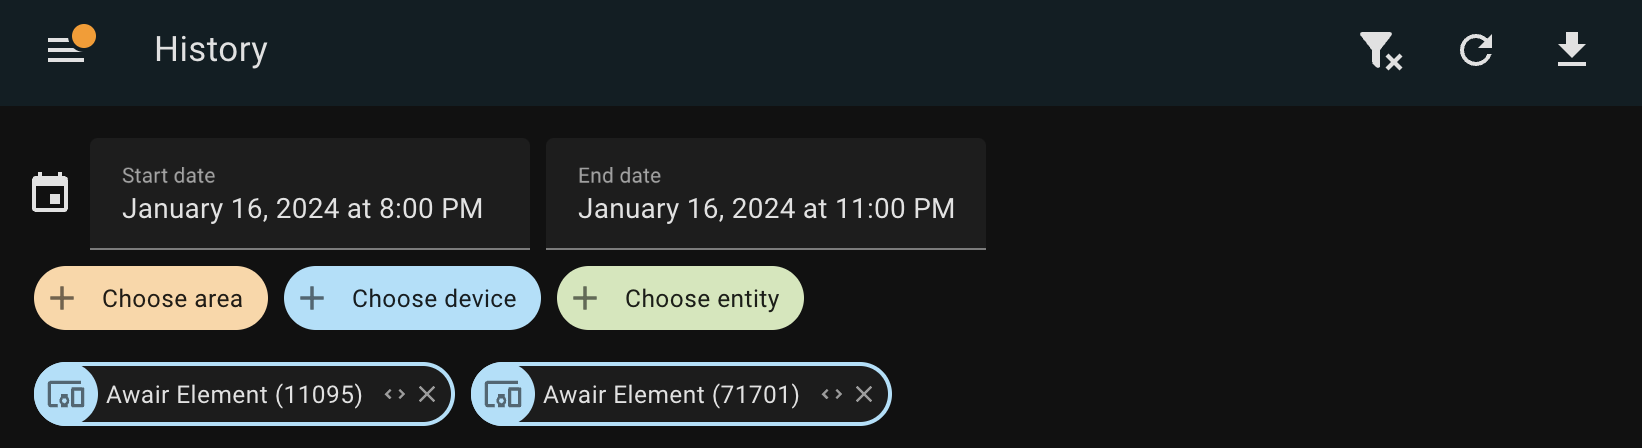The image size is (1642, 448).
Task: Clear all filters with funnel icon
Action: click(x=1380, y=50)
